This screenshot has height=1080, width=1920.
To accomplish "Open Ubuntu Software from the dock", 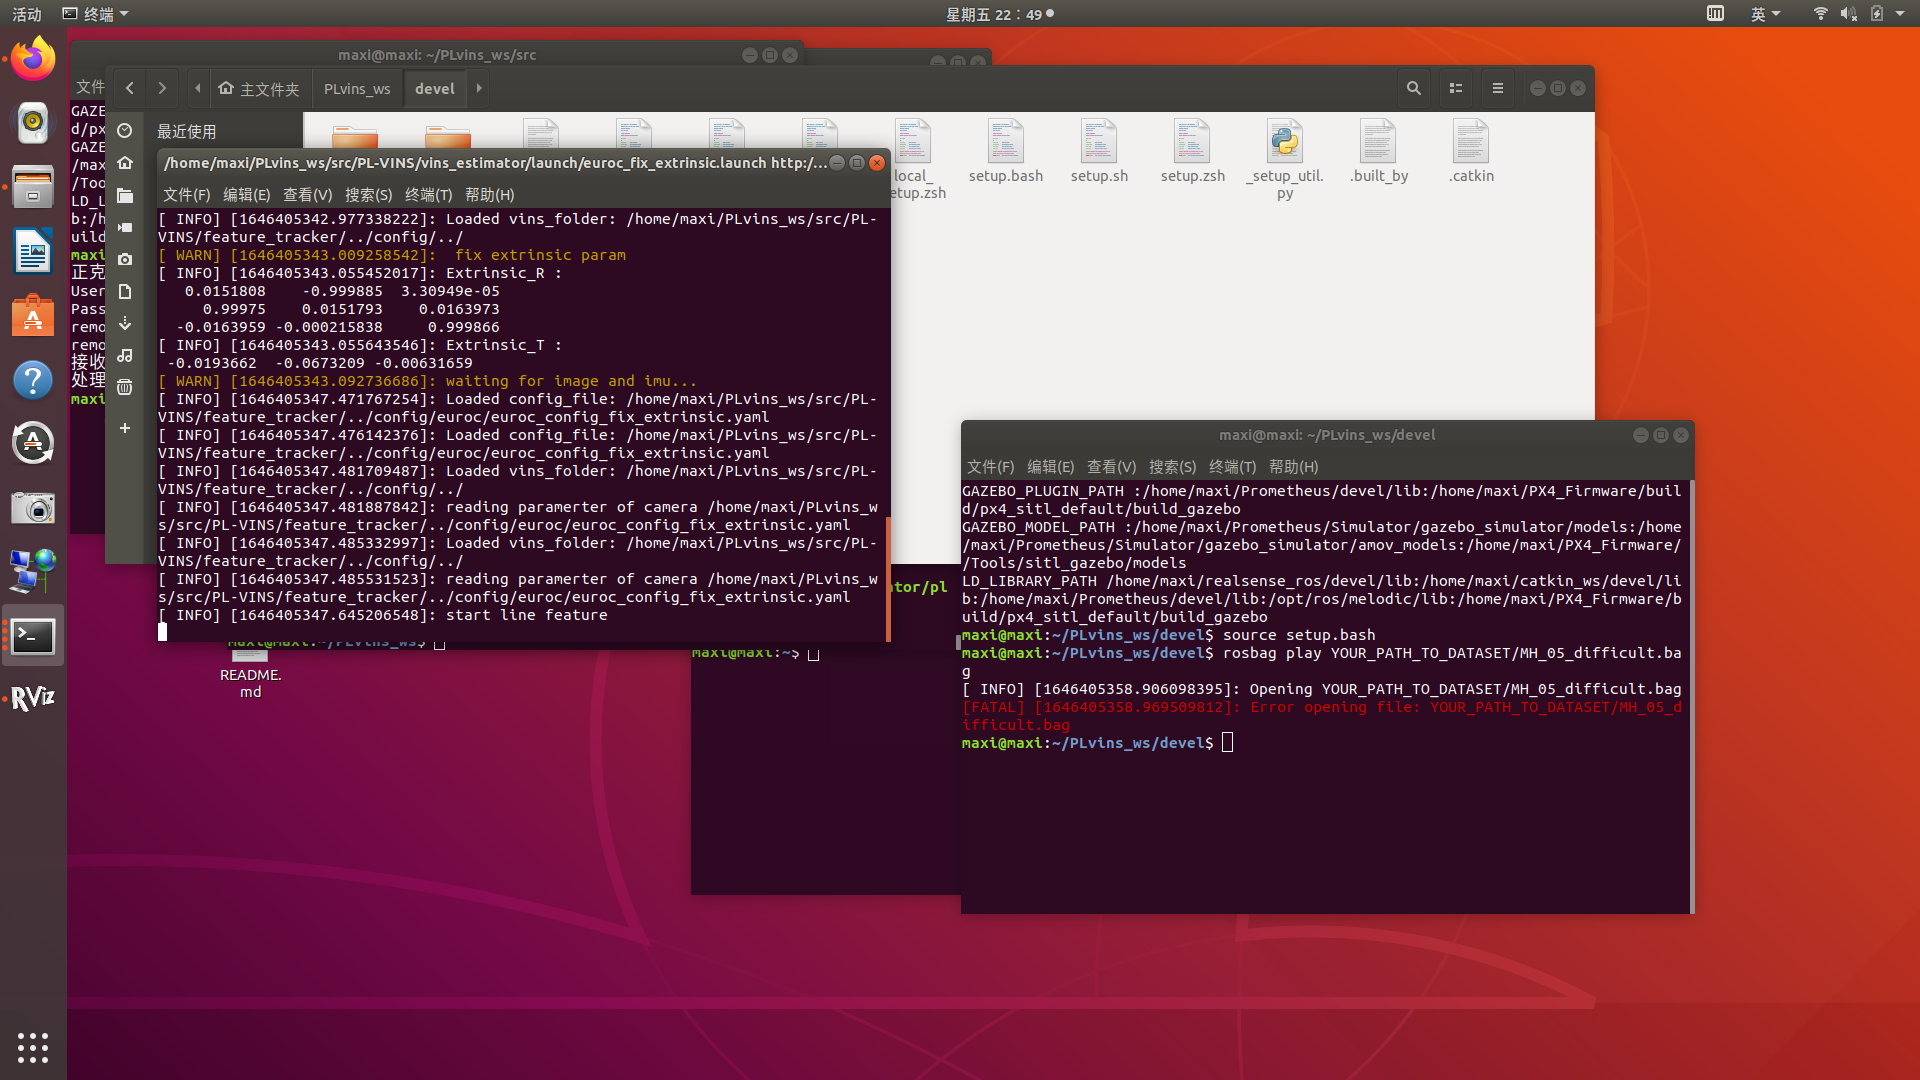I will coord(32,316).
